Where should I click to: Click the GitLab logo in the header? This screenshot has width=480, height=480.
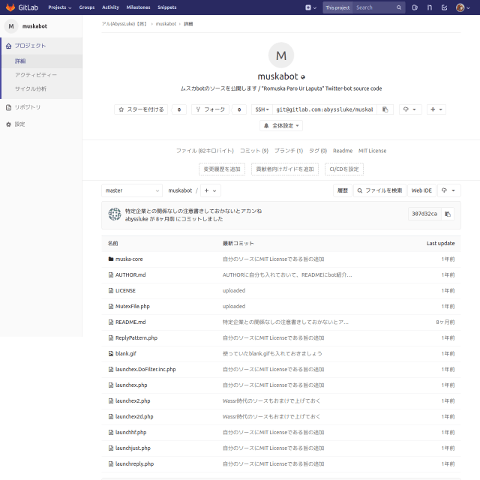(x=22, y=7)
